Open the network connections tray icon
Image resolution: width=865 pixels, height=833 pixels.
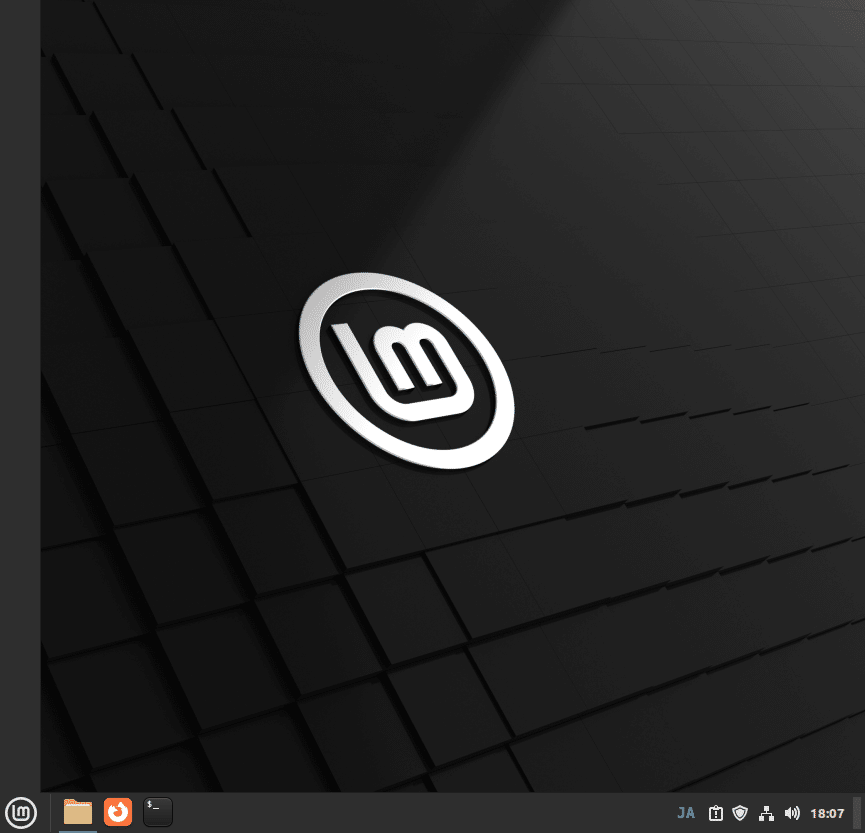(x=766, y=813)
